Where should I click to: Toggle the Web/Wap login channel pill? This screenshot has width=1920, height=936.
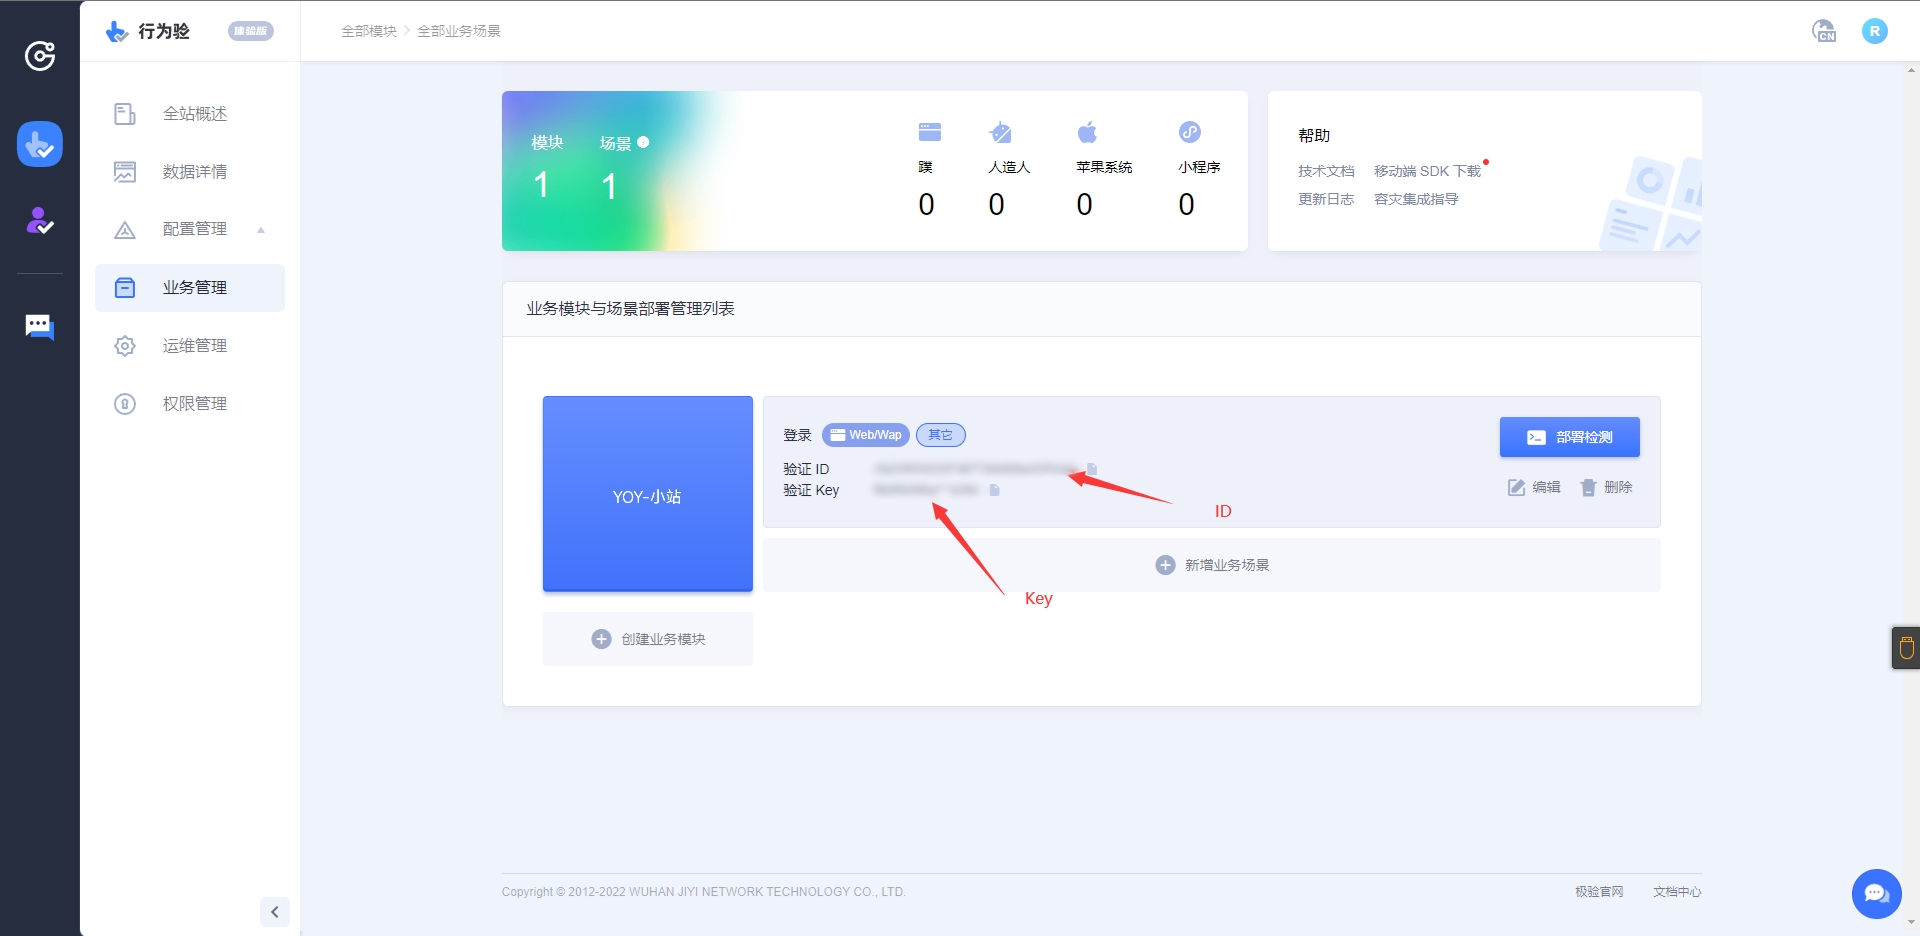pyautogui.click(x=866, y=435)
